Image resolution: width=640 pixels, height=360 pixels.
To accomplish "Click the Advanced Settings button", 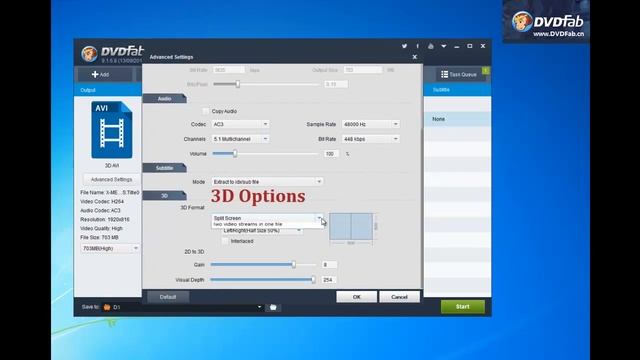I will [111, 179].
